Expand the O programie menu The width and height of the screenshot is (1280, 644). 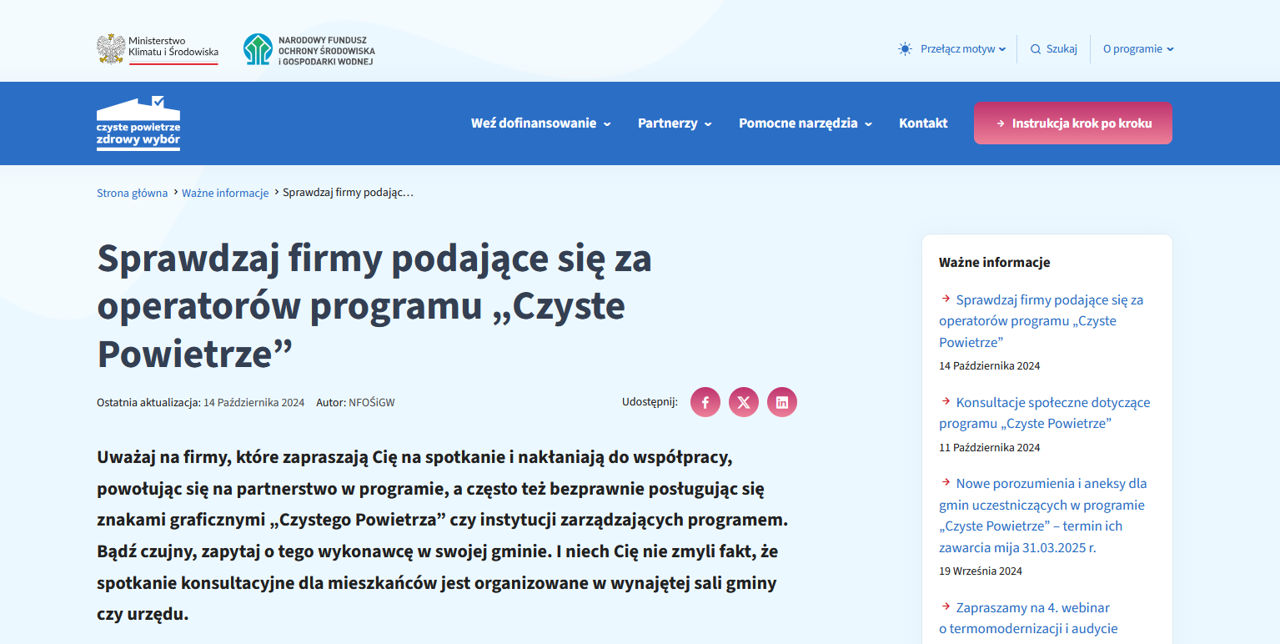pyautogui.click(x=1138, y=49)
